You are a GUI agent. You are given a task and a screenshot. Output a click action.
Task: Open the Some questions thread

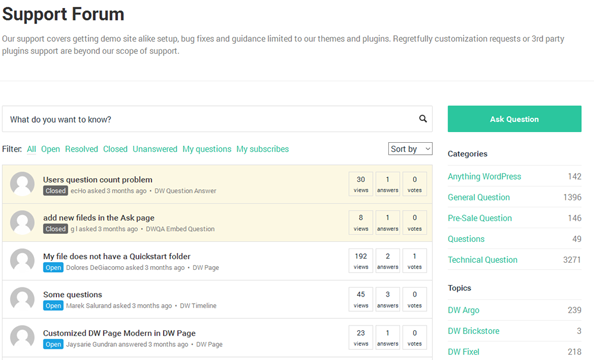(73, 294)
